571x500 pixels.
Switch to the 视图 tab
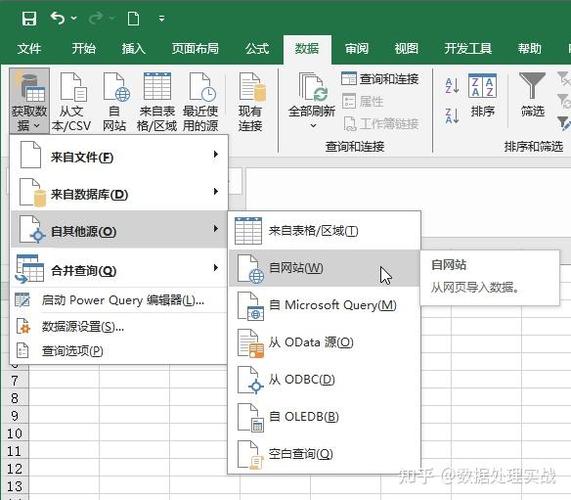click(x=406, y=48)
